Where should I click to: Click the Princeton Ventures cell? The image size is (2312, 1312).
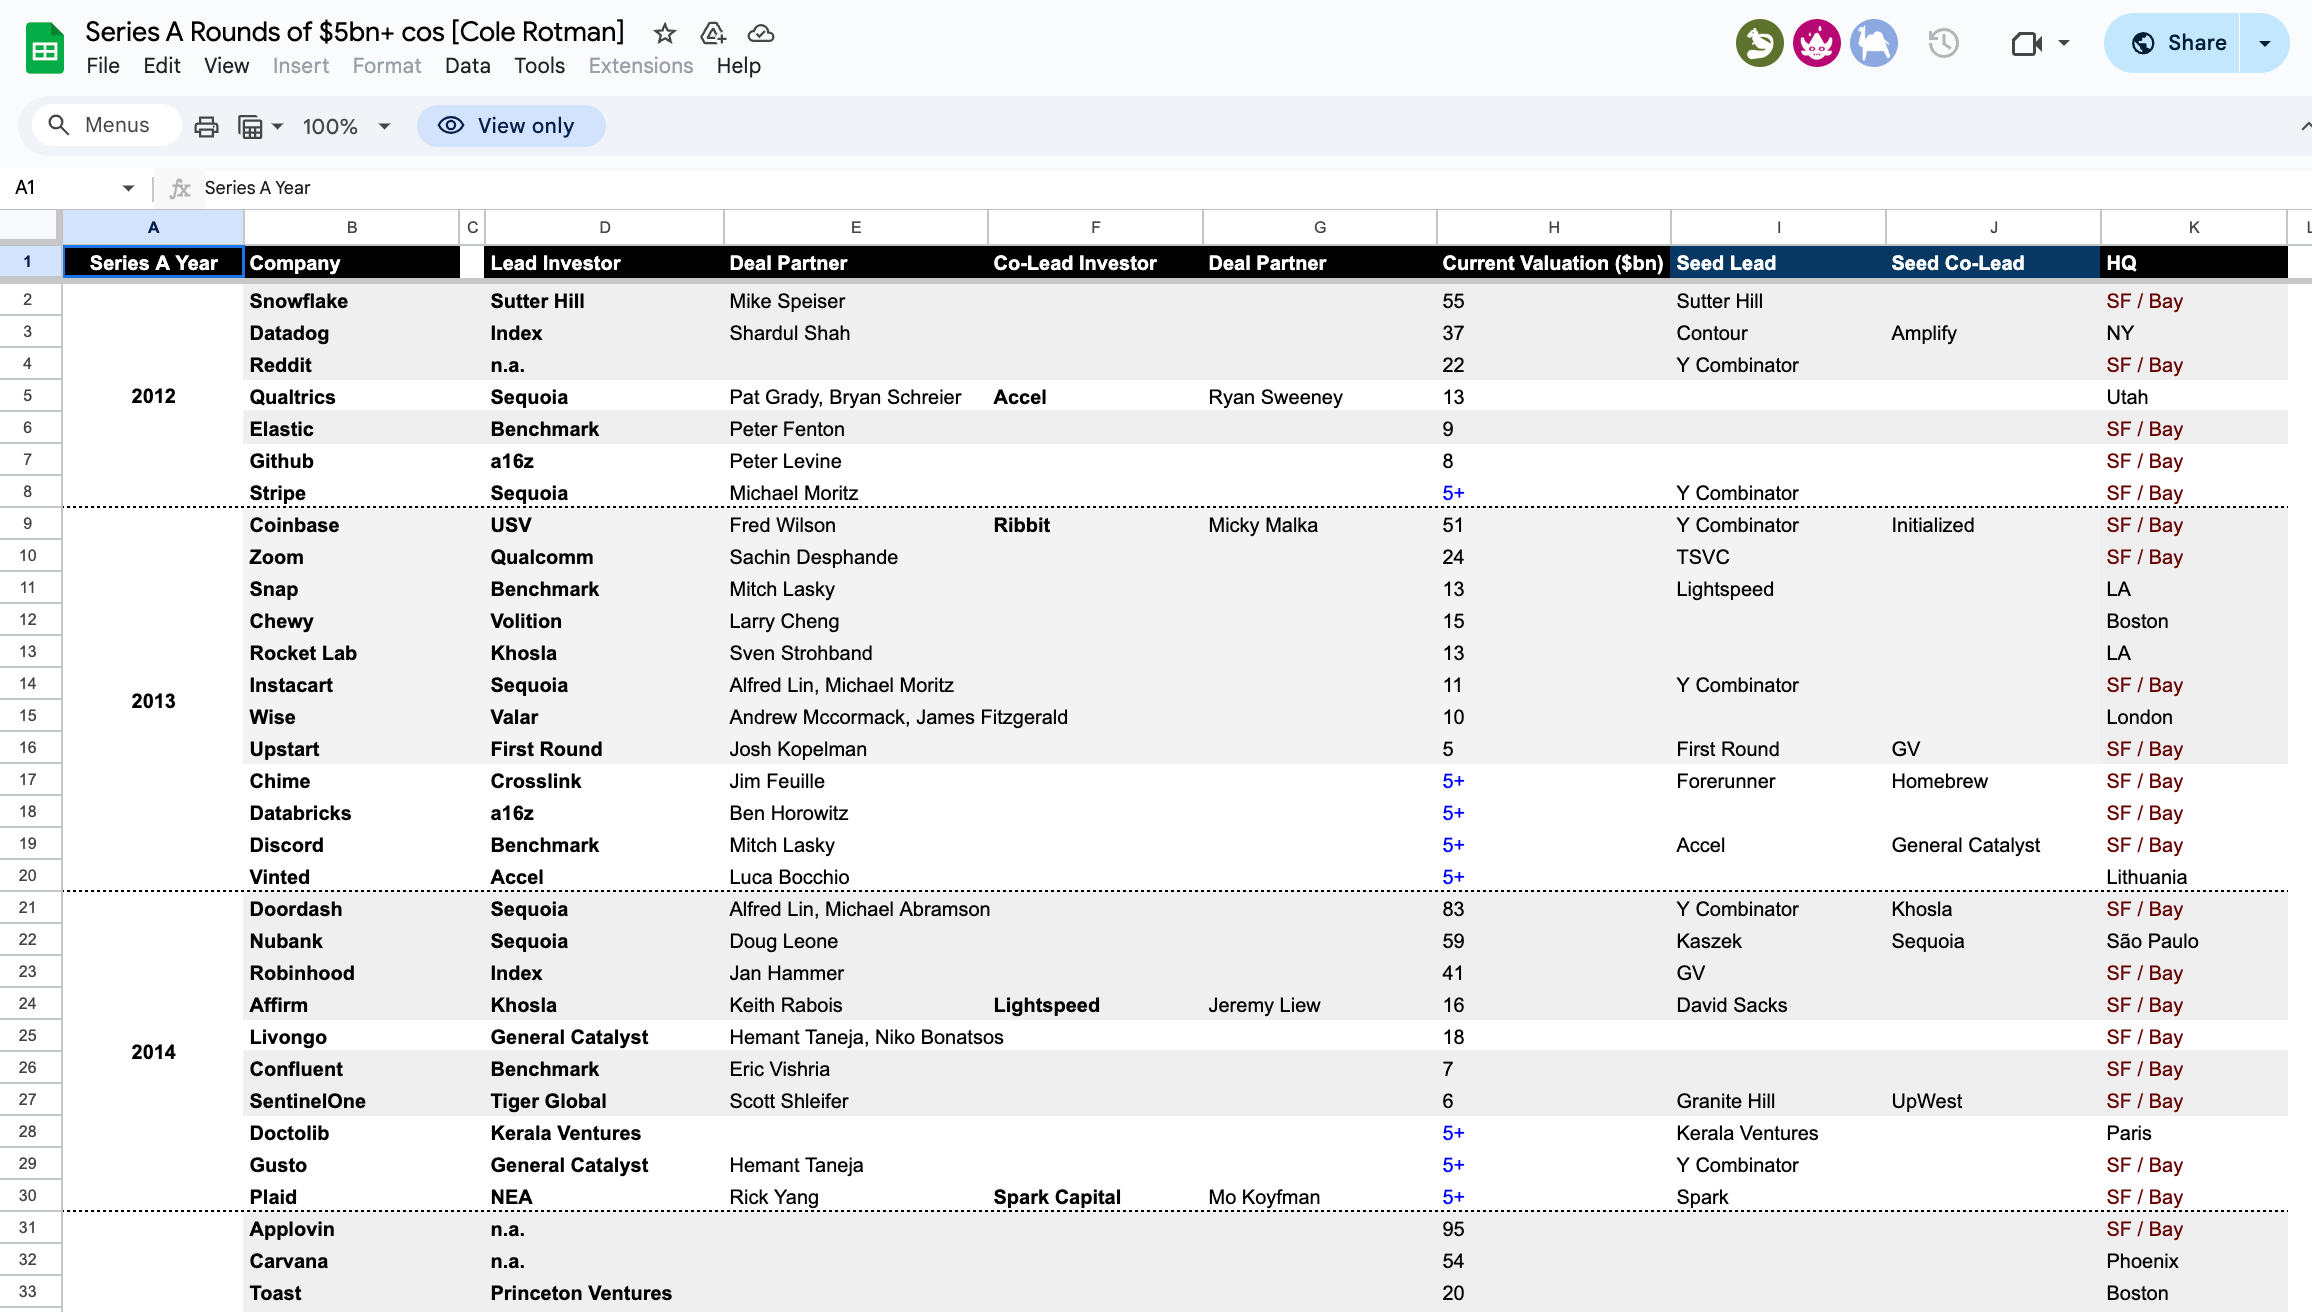coord(605,1293)
